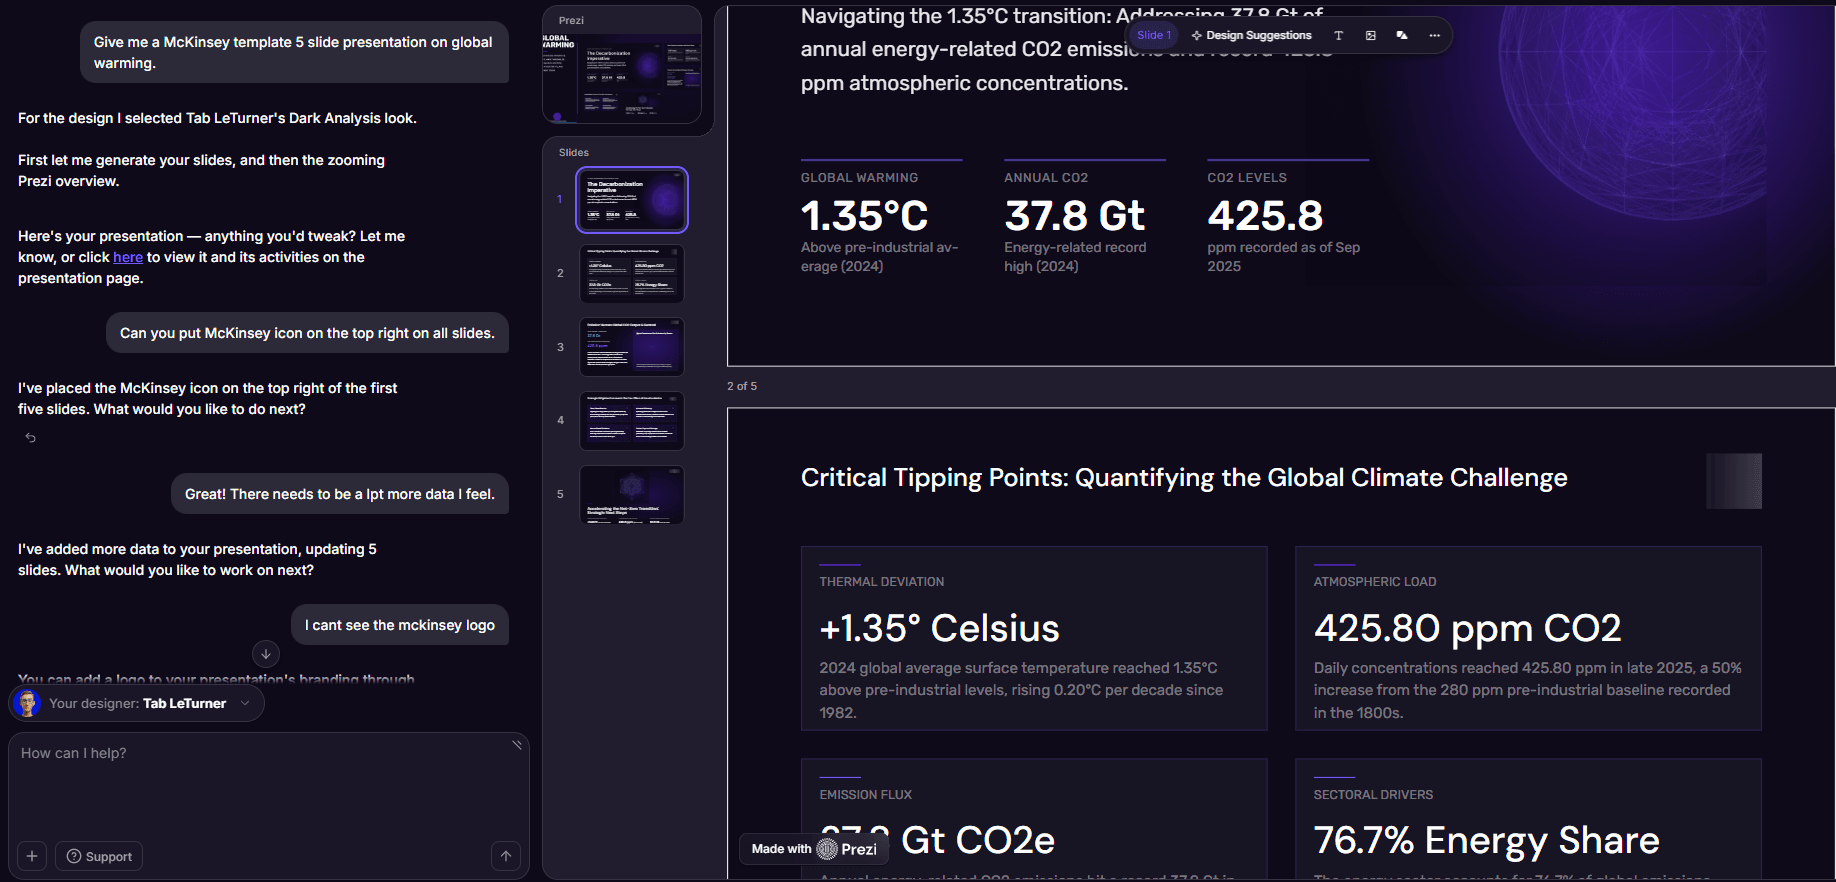The height and width of the screenshot is (882, 1836).
Task: Click the send arrow button in chat box
Action: [x=506, y=856]
